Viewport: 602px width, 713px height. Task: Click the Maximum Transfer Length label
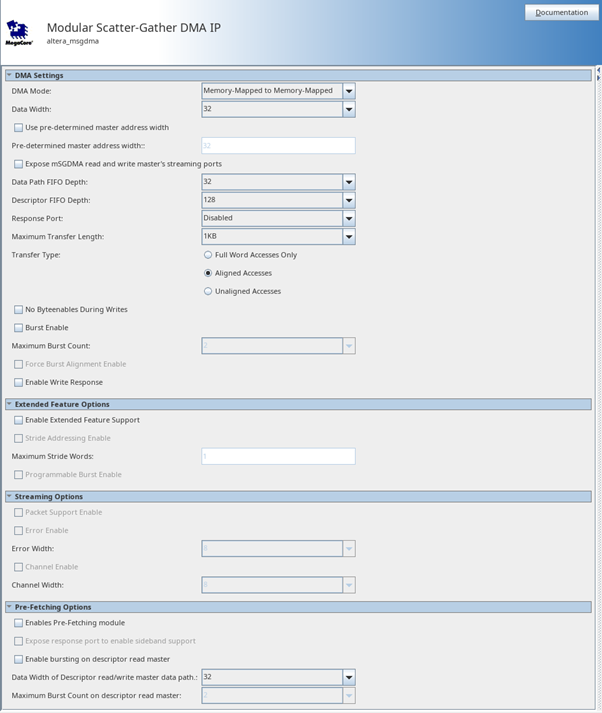(x=58, y=236)
